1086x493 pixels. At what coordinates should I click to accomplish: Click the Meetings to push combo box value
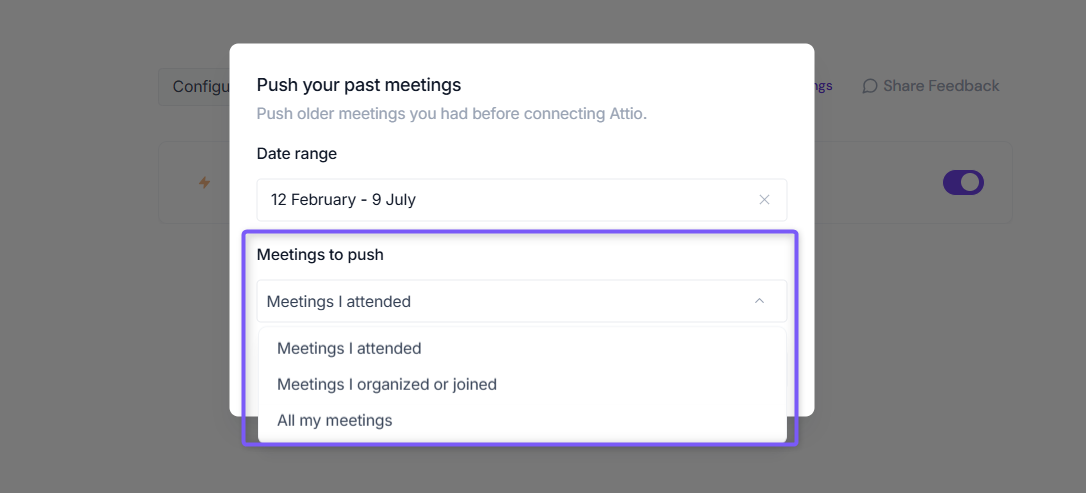click(x=522, y=301)
